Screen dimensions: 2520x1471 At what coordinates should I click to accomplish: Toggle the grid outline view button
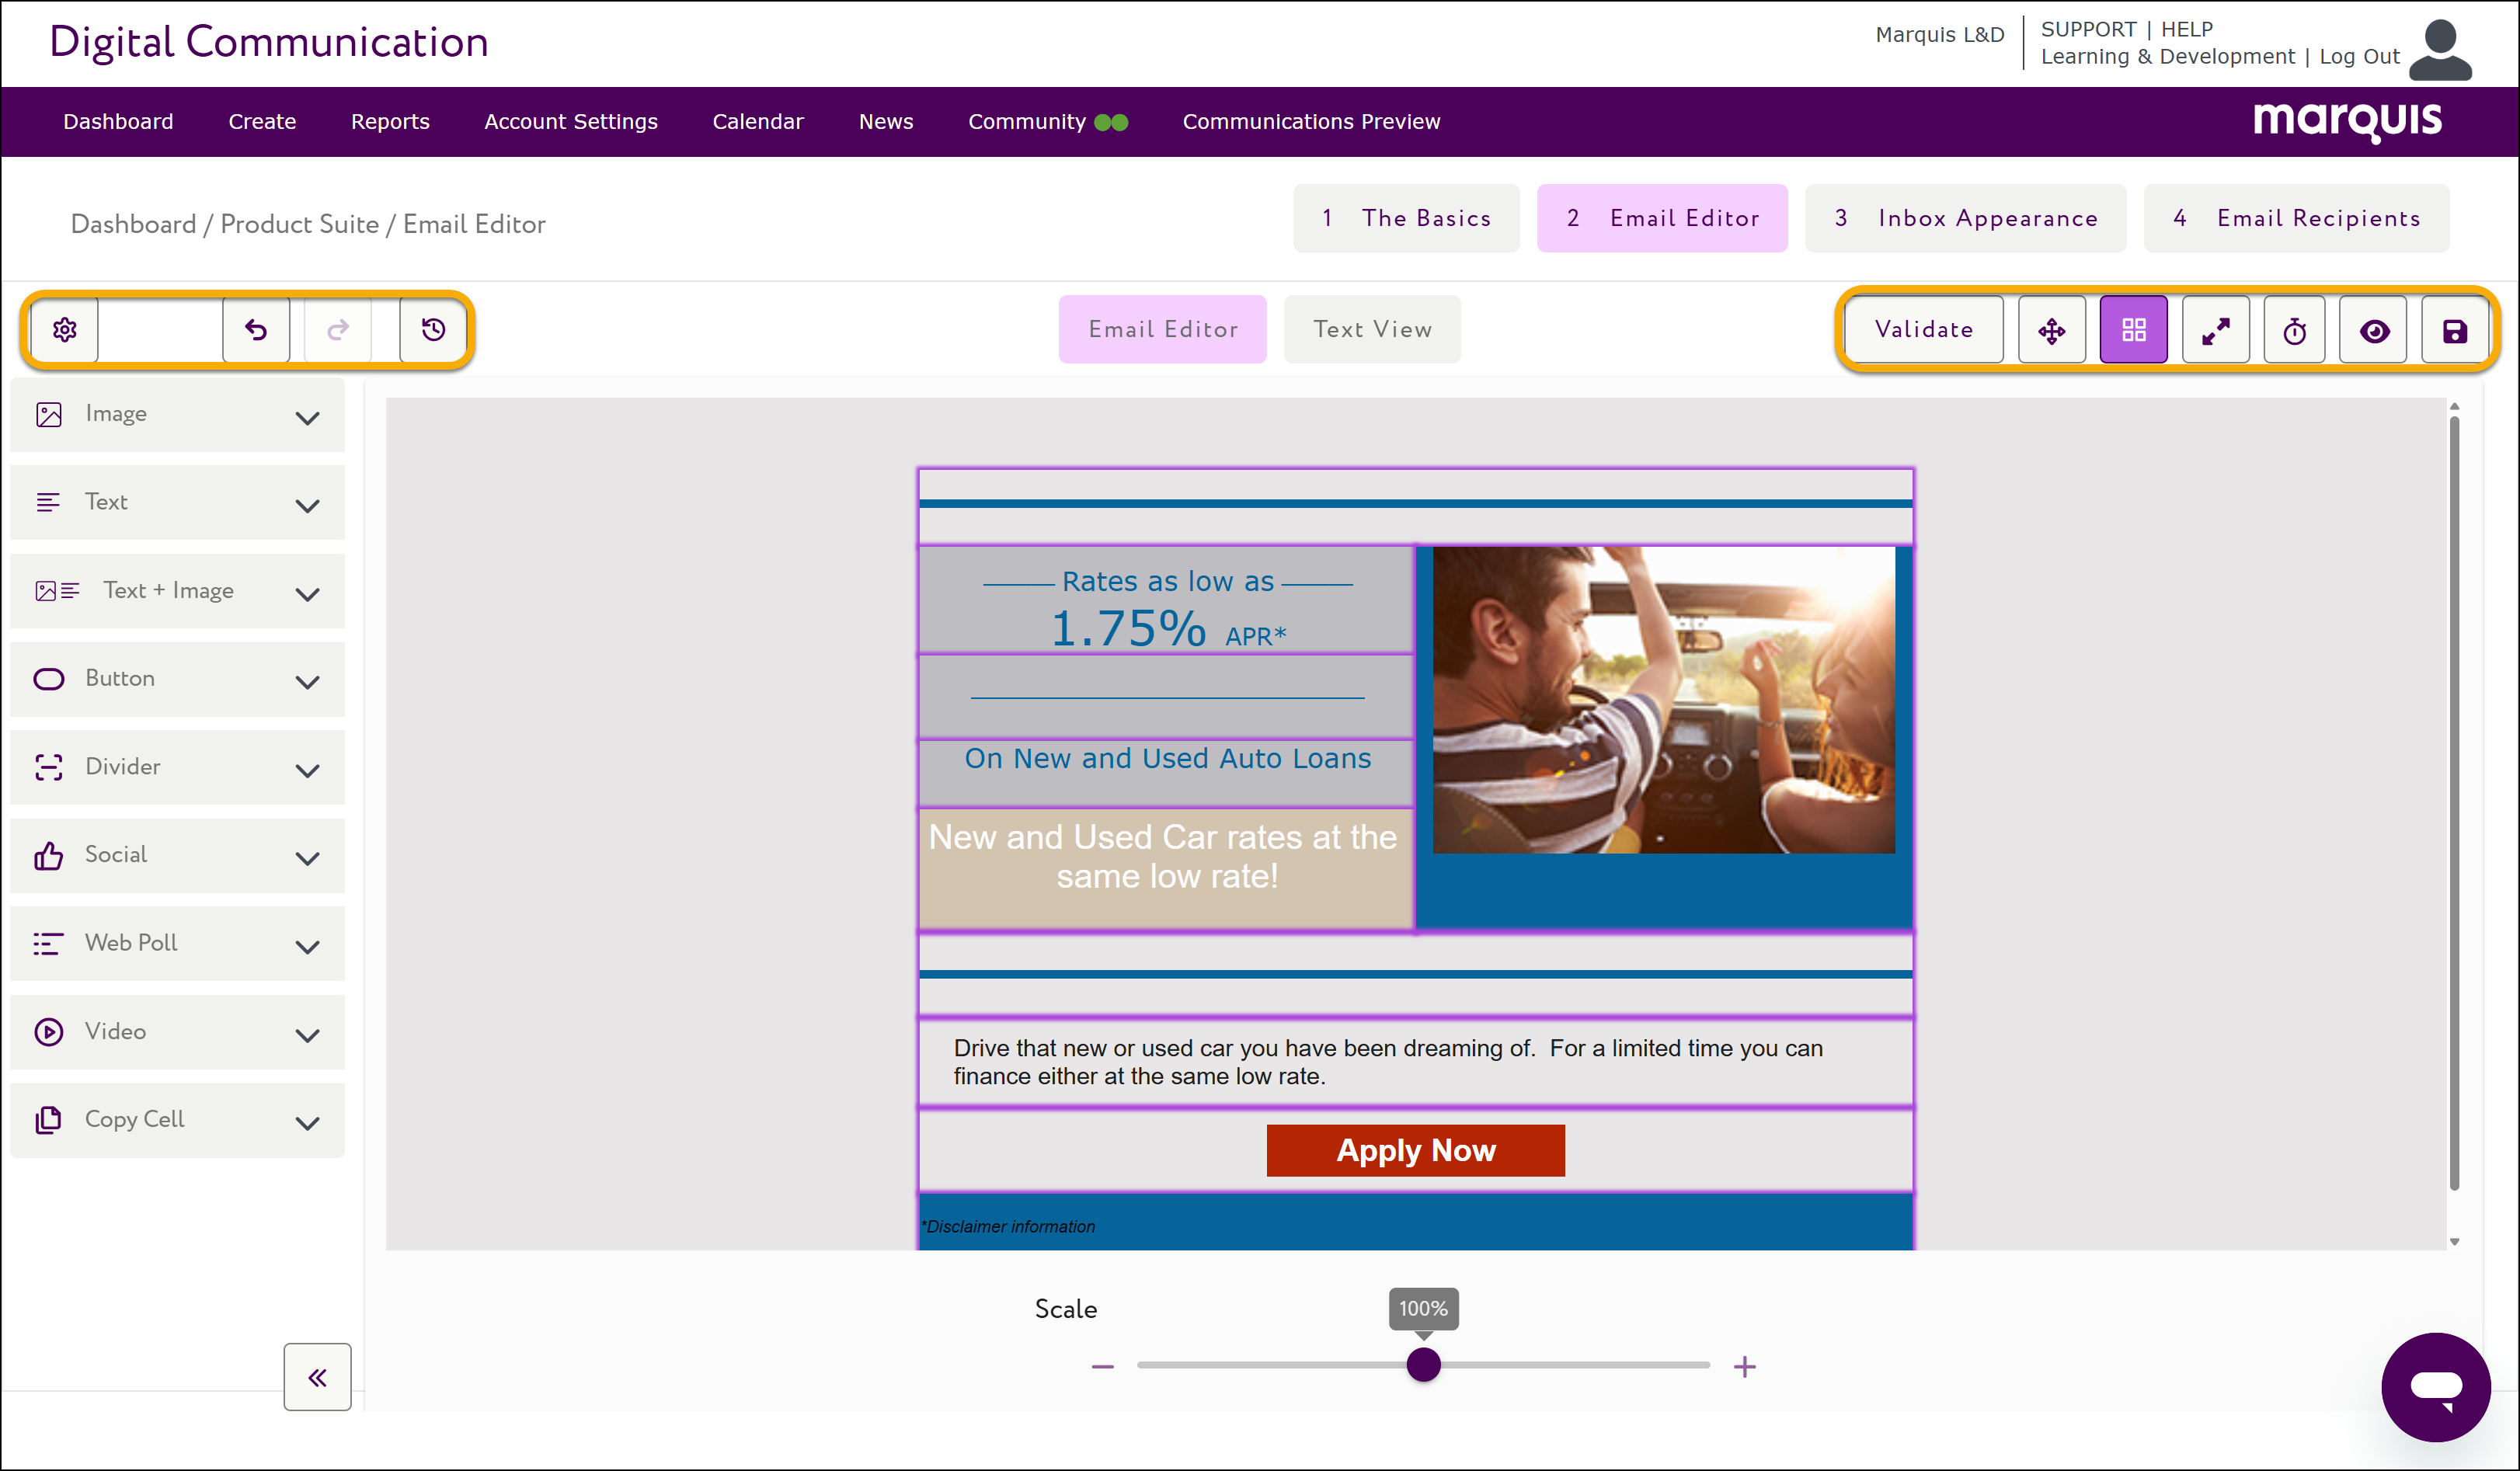[2133, 331]
